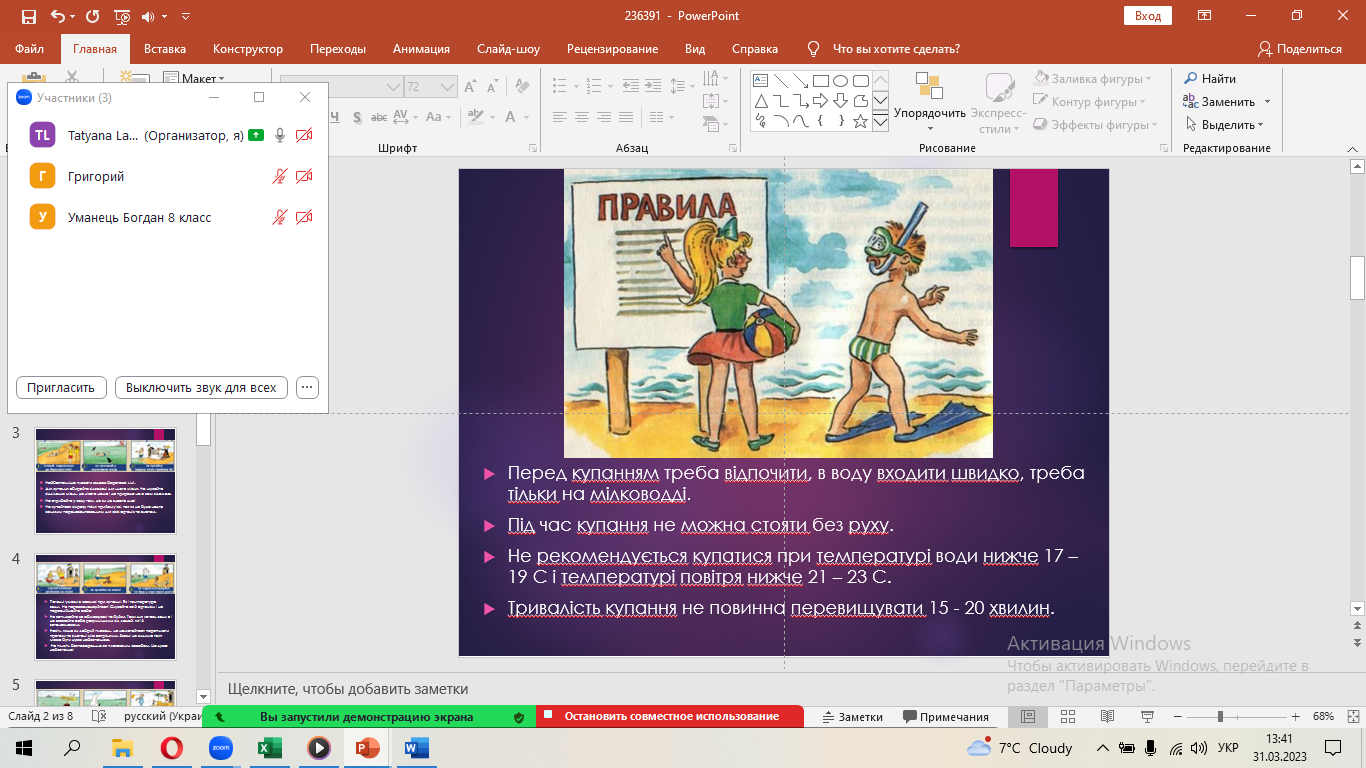Click the Пригласить button
The width and height of the screenshot is (1366, 768).
[x=61, y=387]
